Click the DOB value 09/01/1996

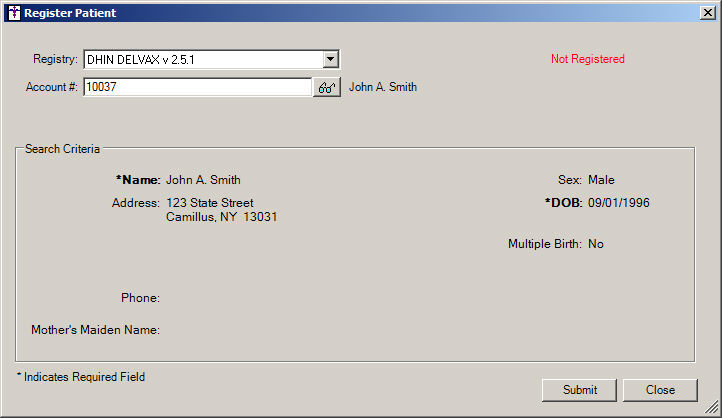618,203
